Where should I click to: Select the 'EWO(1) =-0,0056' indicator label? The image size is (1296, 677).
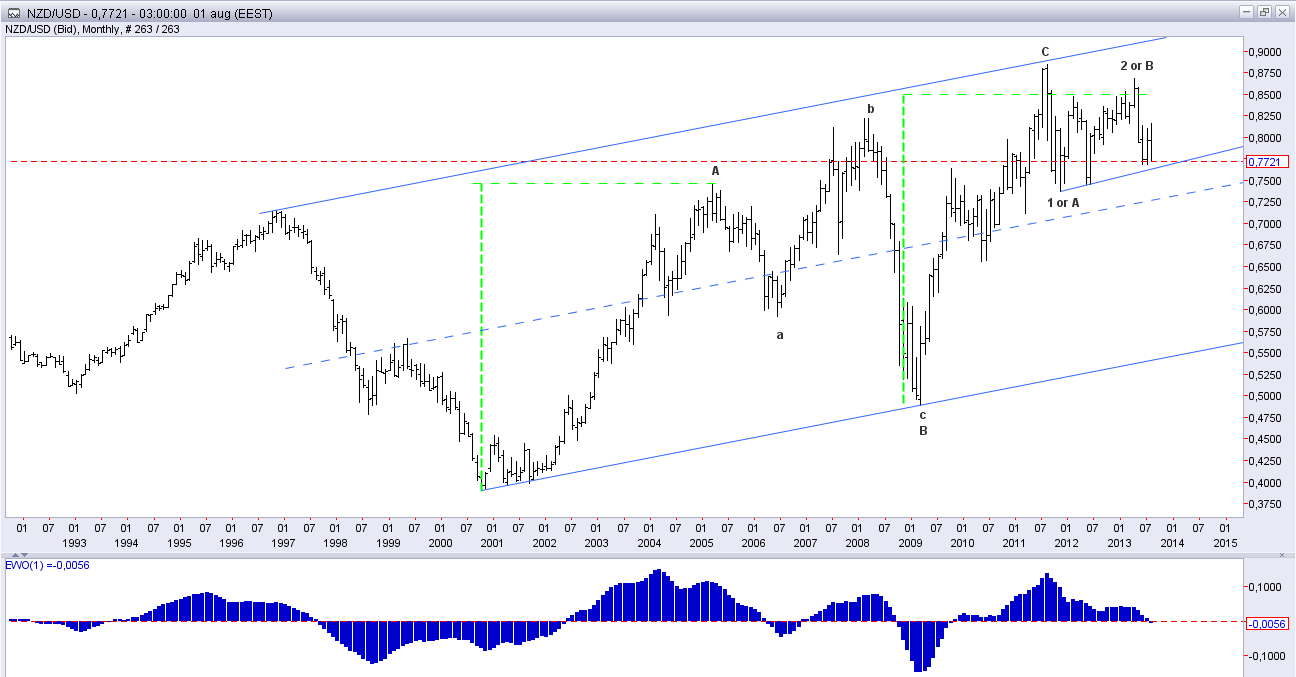[46, 565]
